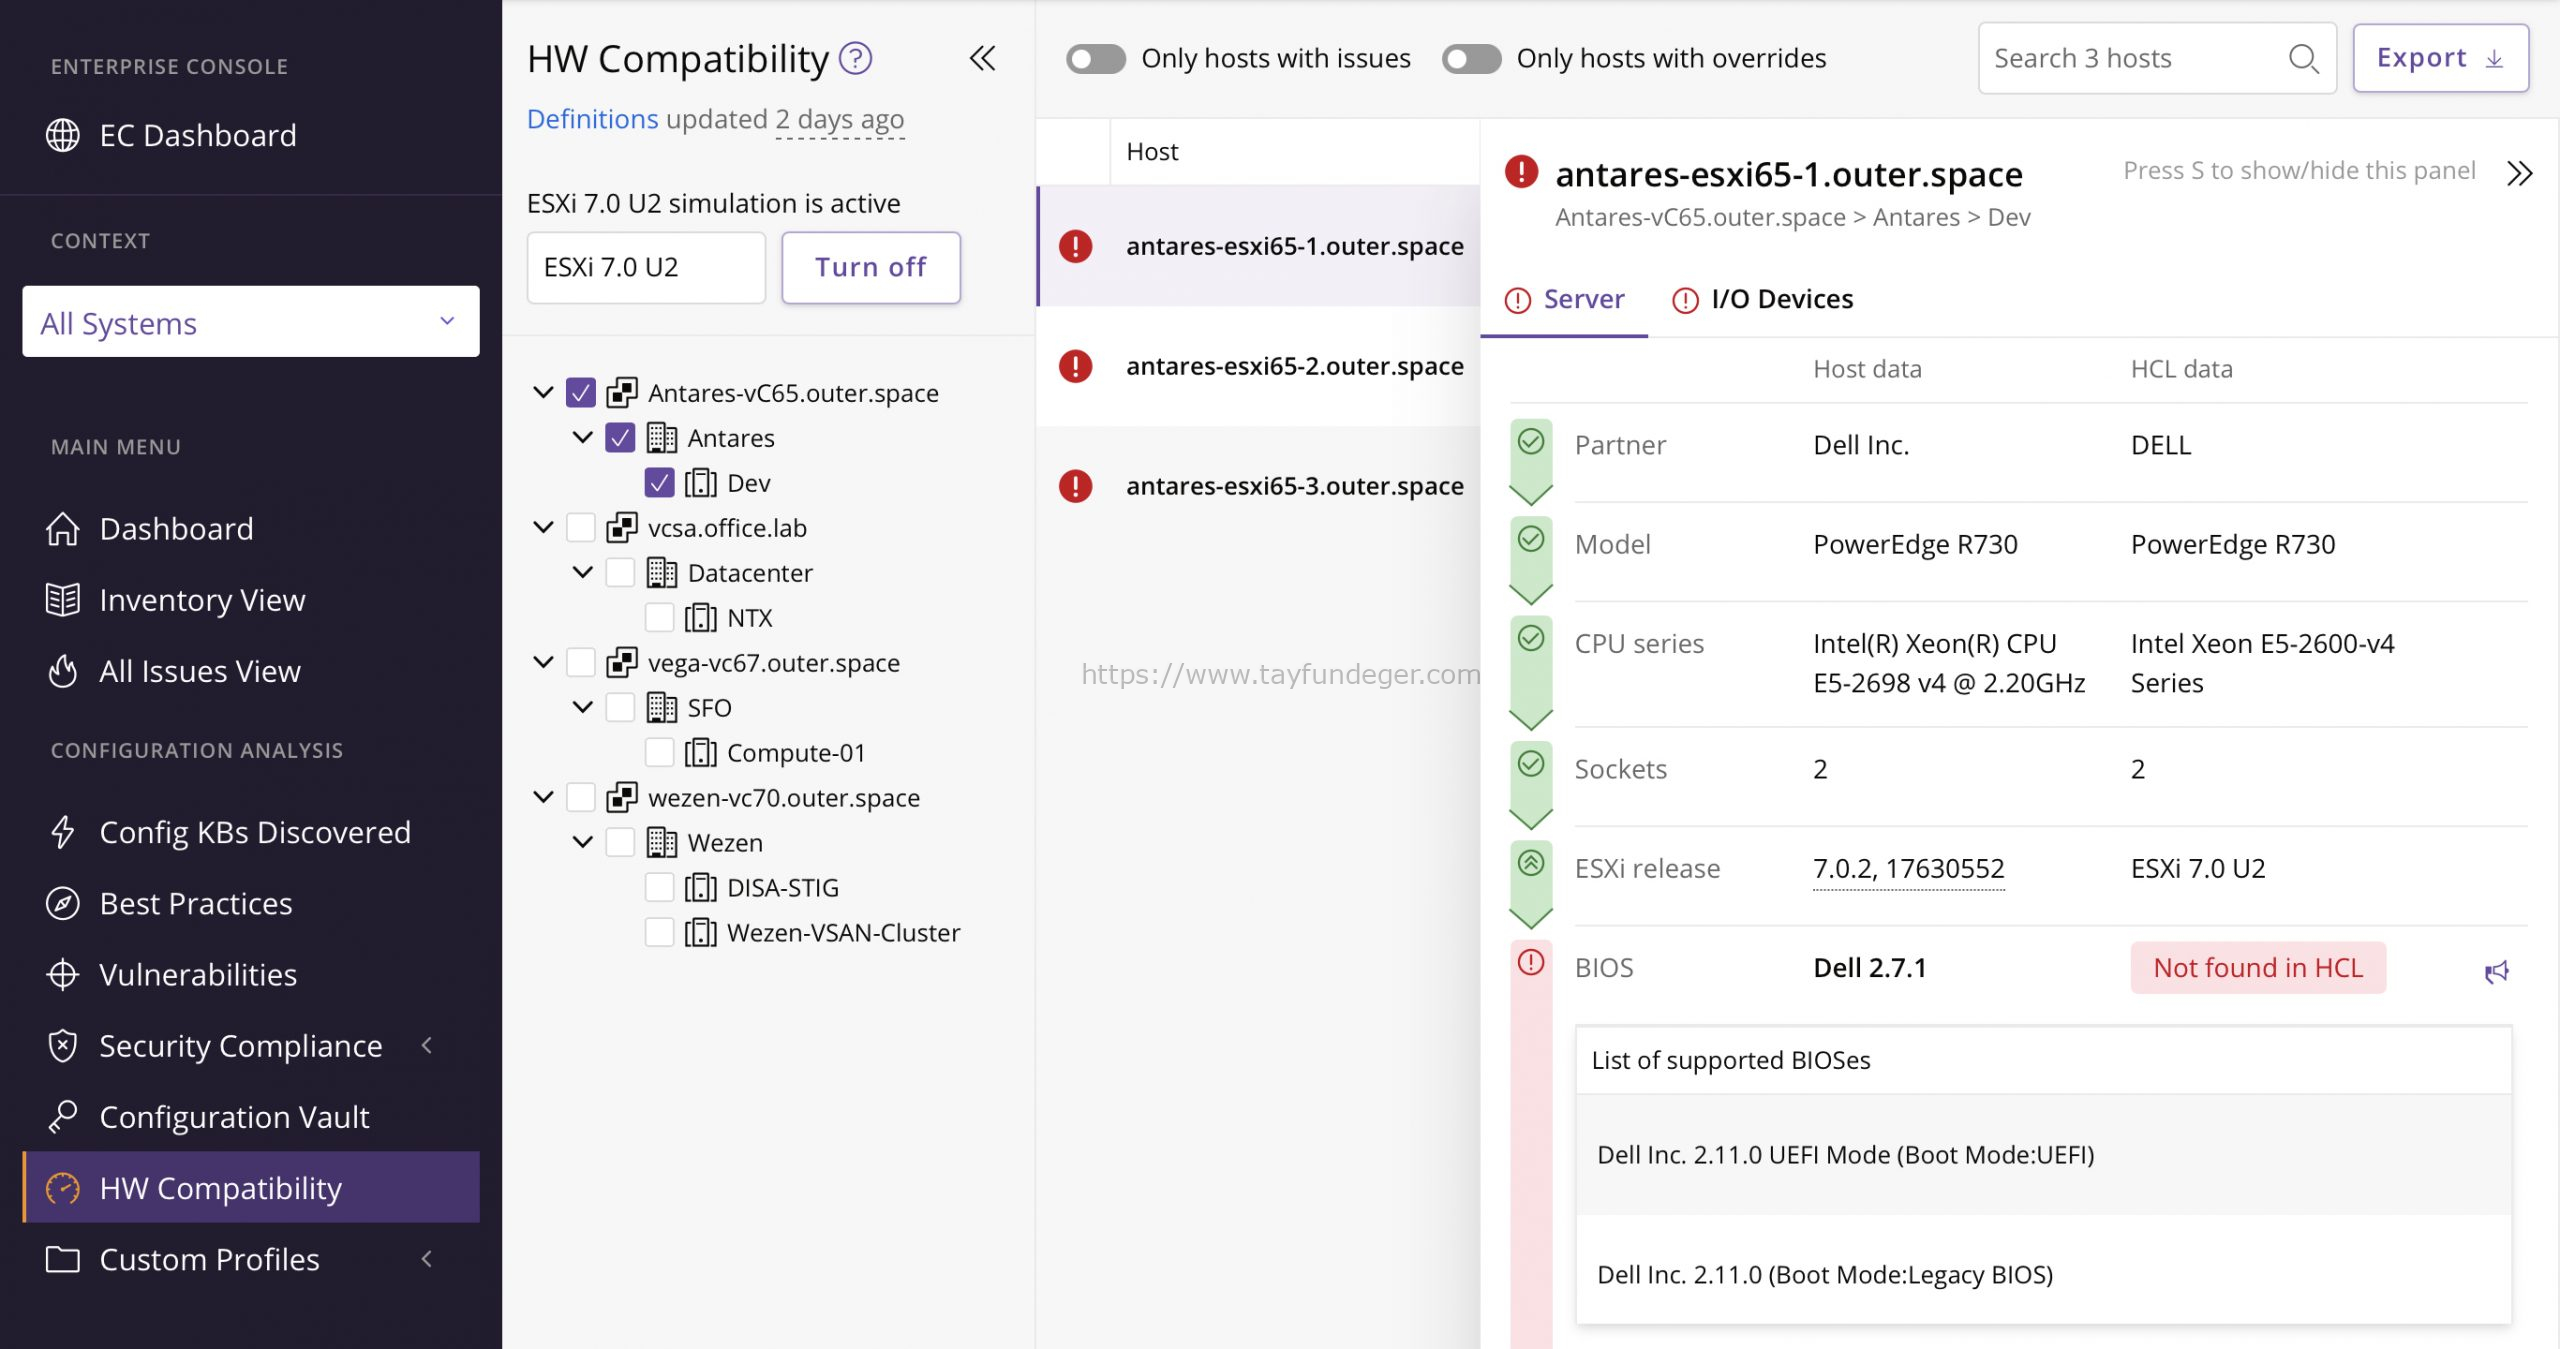2560x1349 pixels.
Task: Switch to the Server tab
Action: click(1564, 299)
